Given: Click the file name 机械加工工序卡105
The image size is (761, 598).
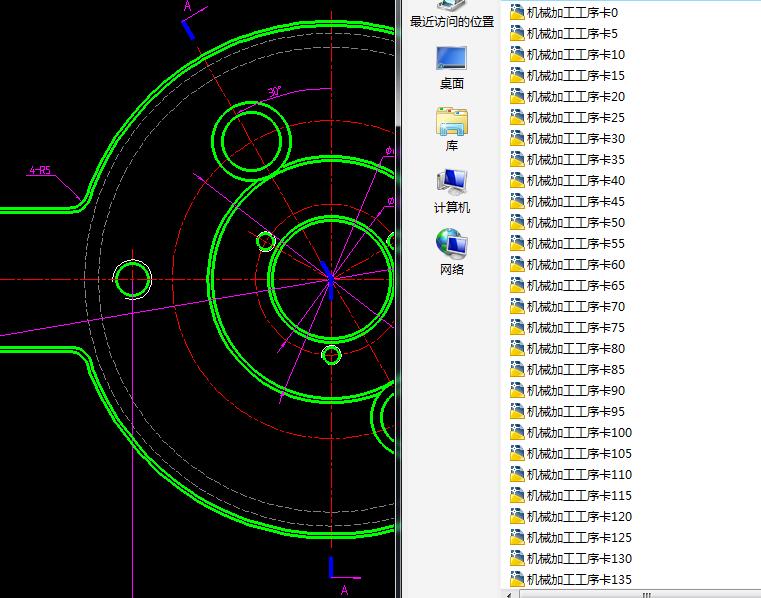Looking at the screenshot, I should [579, 453].
